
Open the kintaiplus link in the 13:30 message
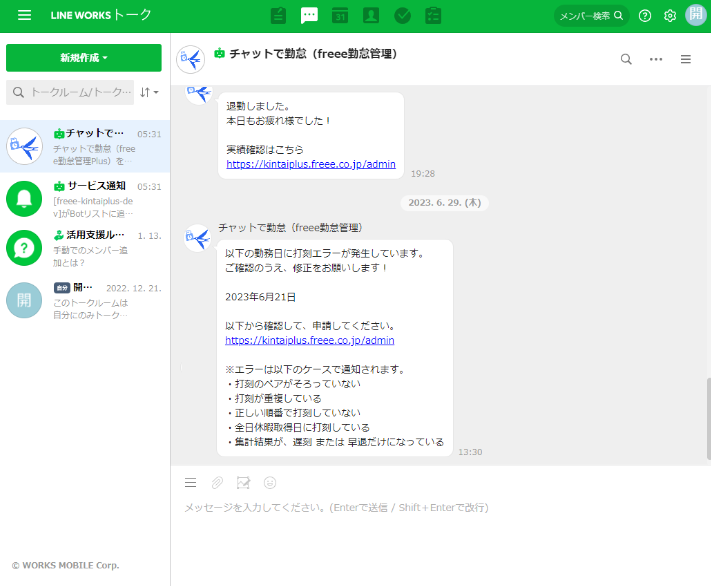[x=310, y=340]
